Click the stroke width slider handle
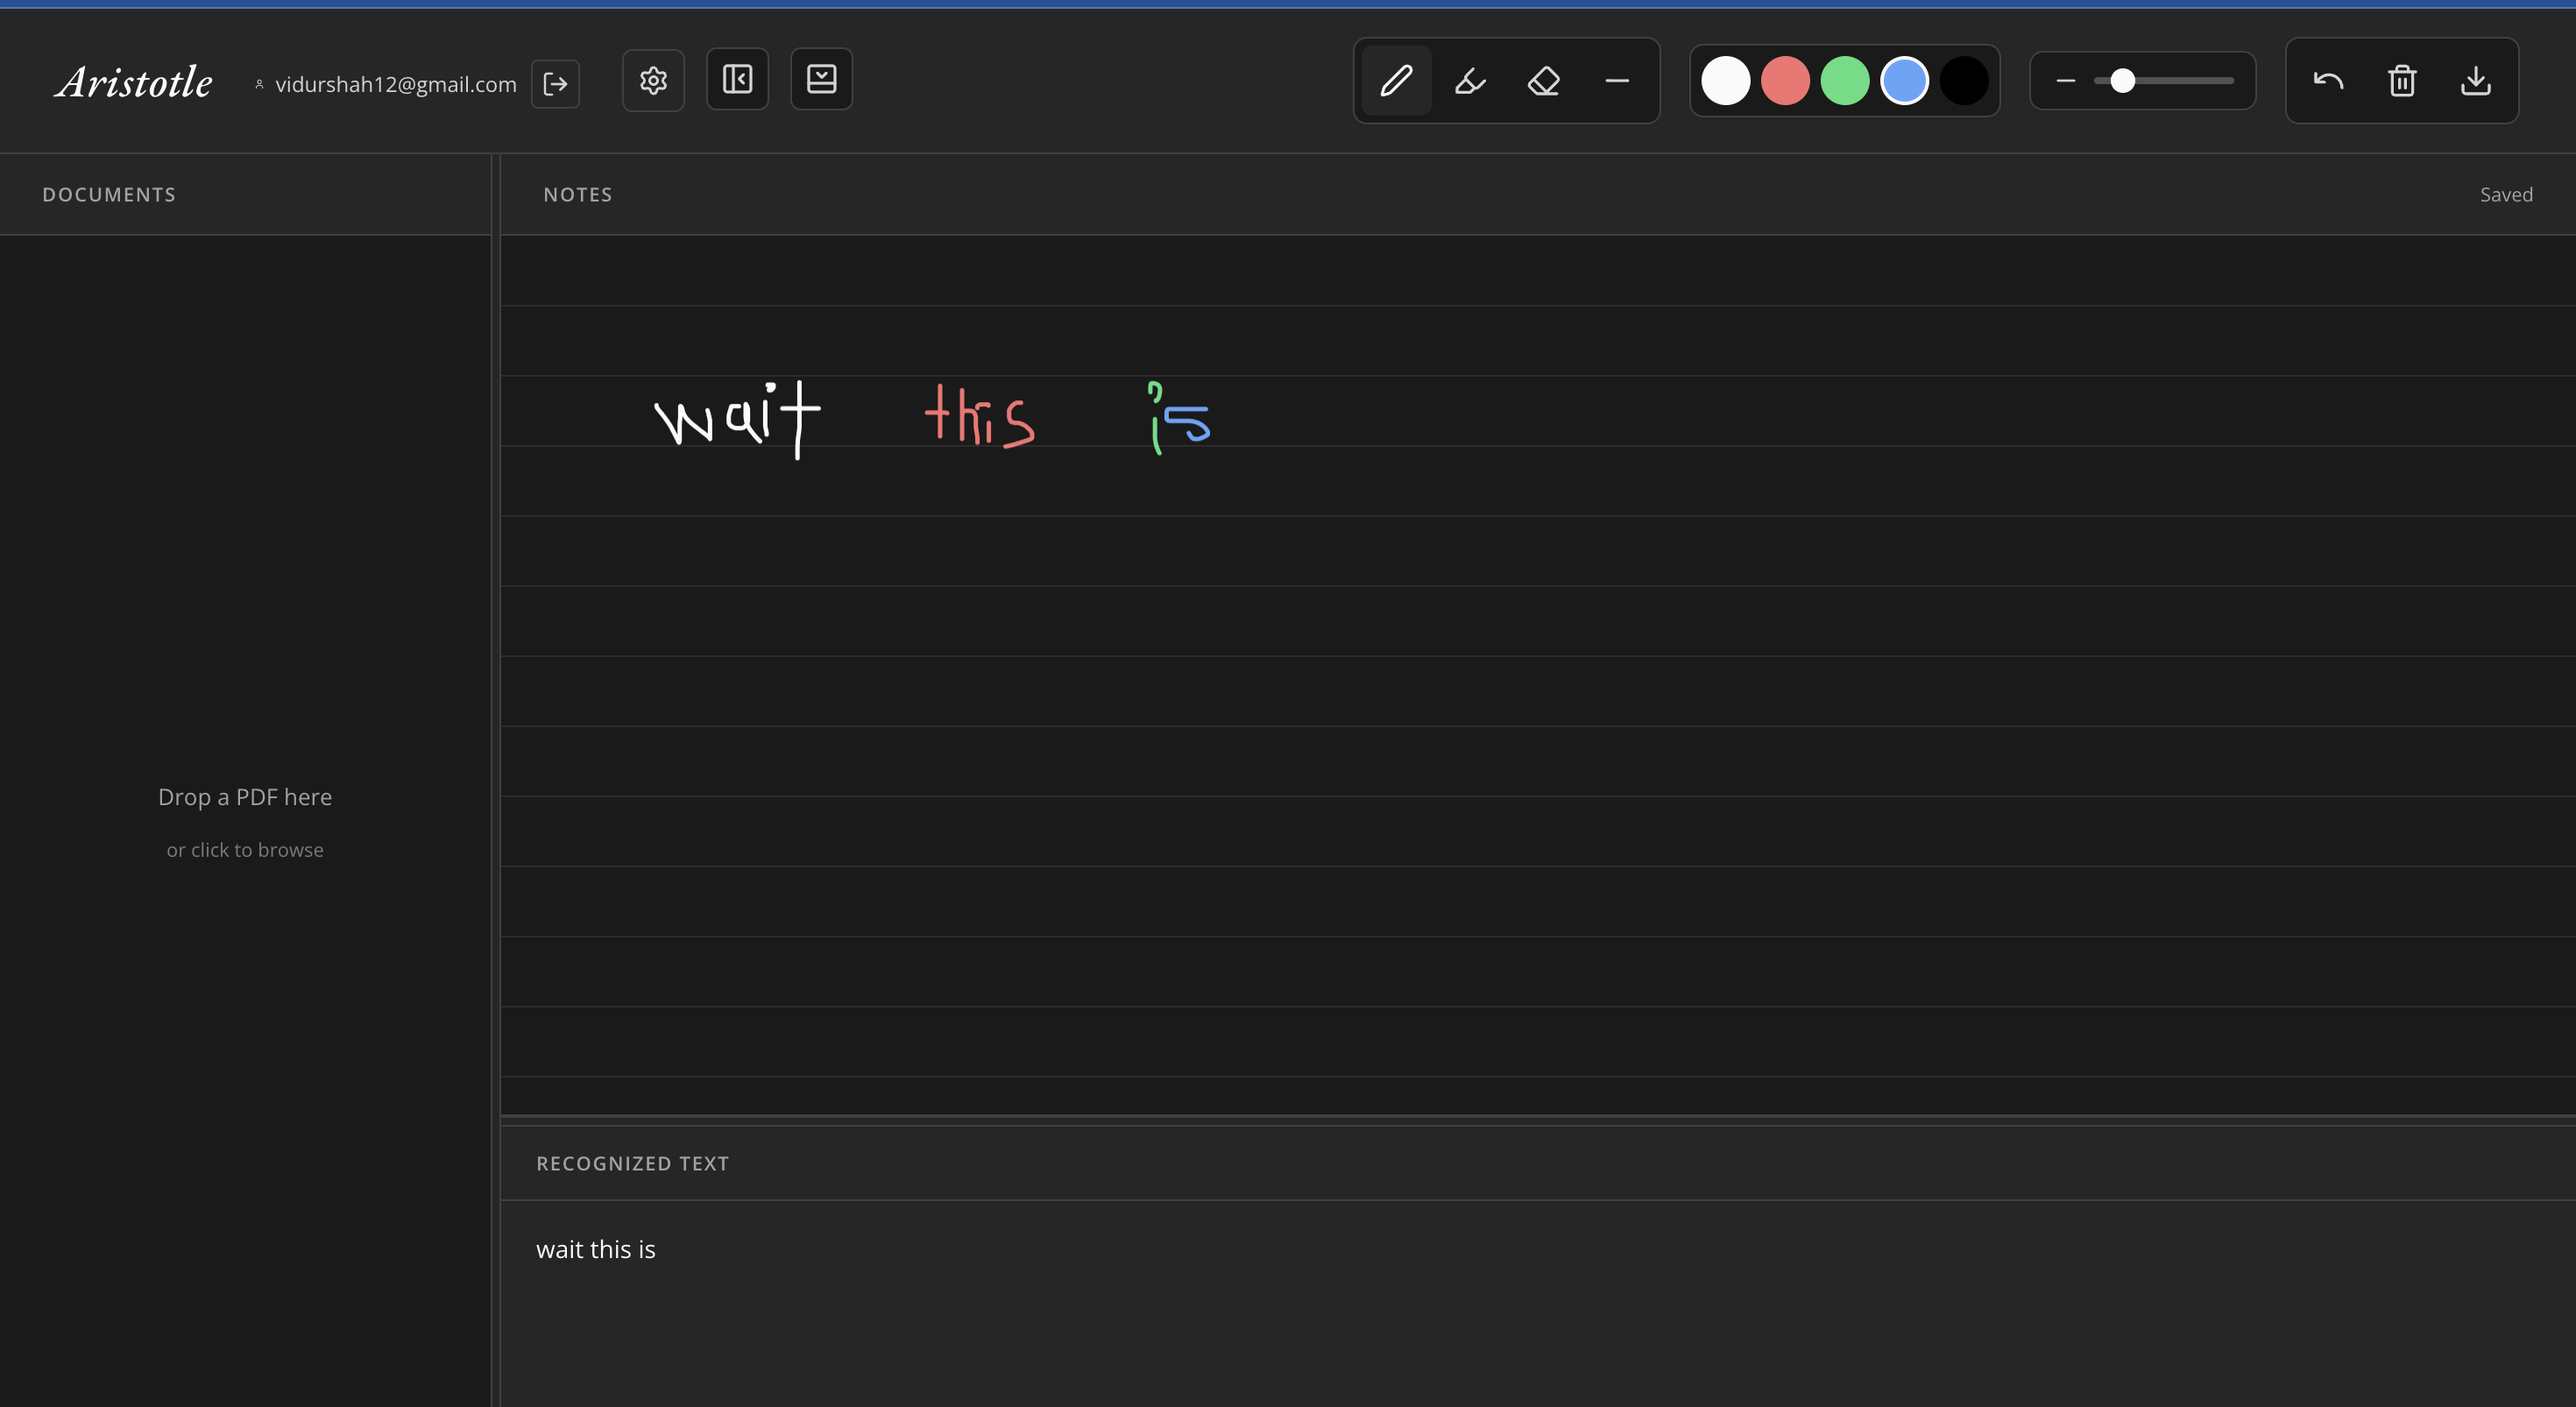2576x1407 pixels. point(2122,80)
